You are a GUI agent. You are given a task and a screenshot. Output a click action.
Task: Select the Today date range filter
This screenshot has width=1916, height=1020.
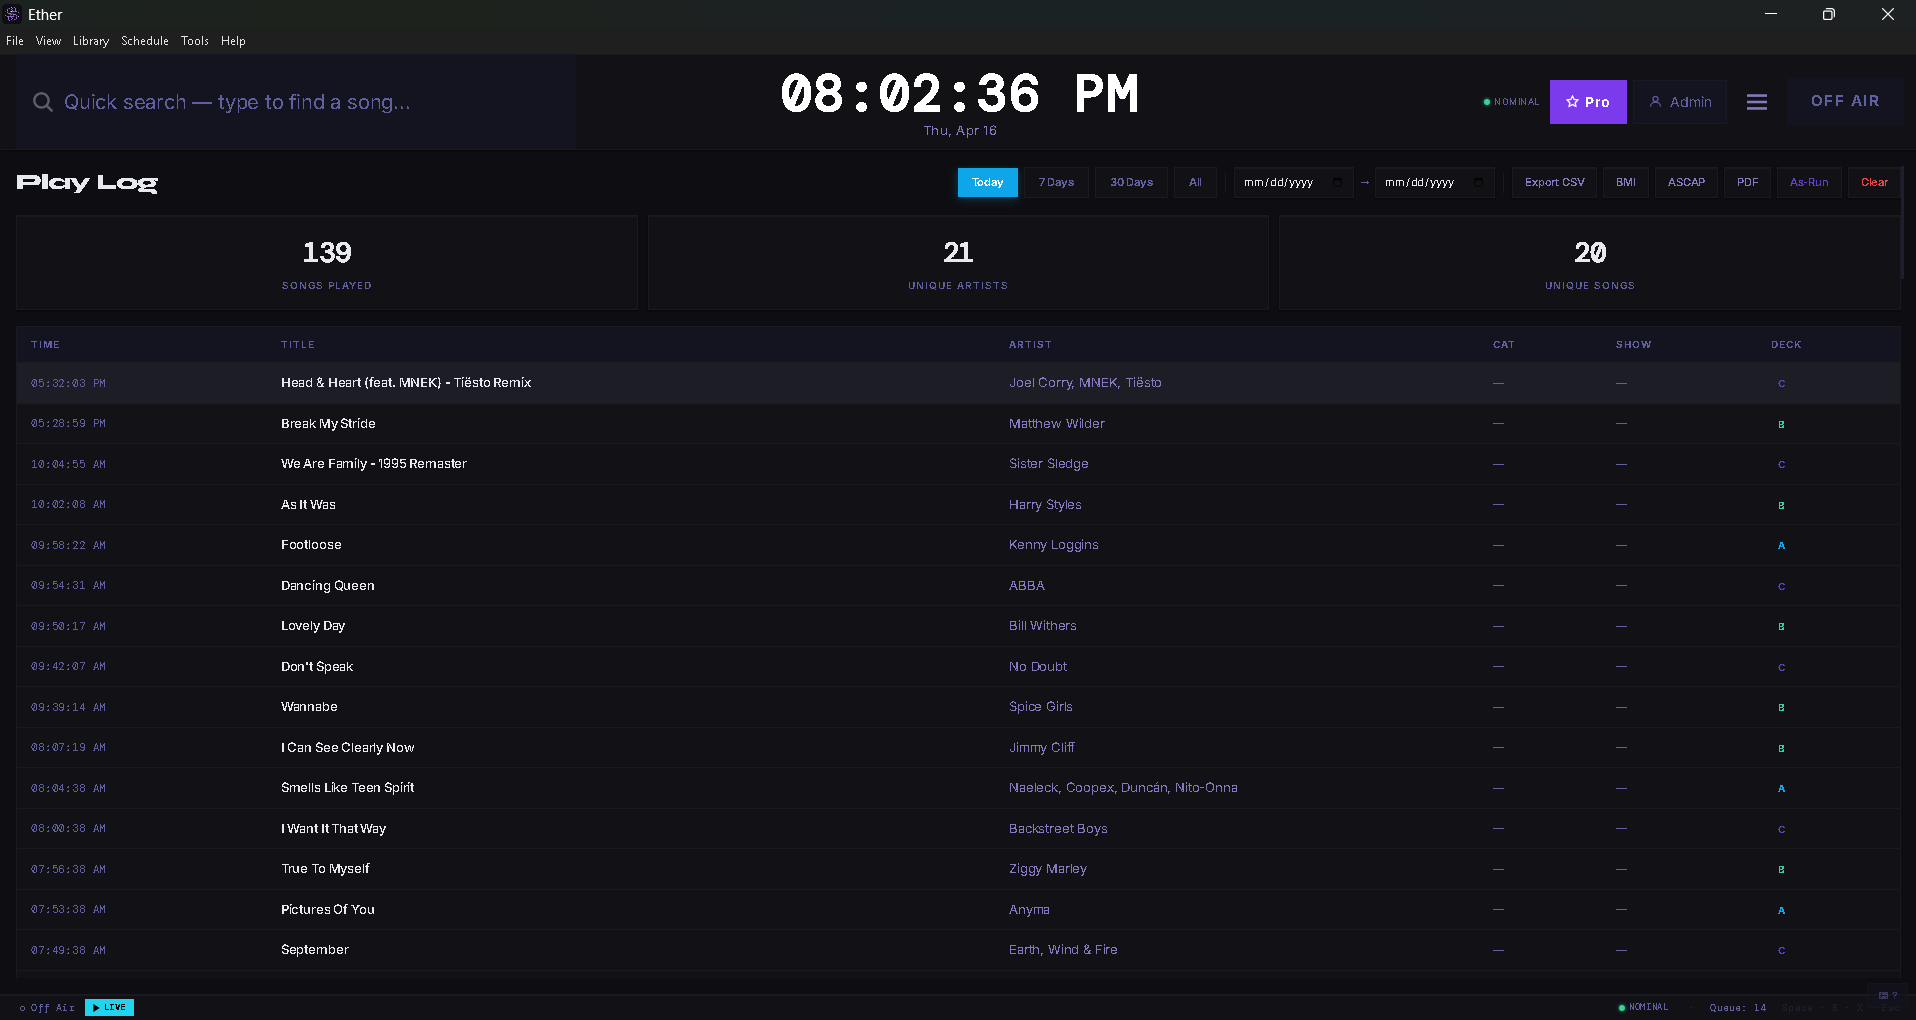click(x=987, y=183)
